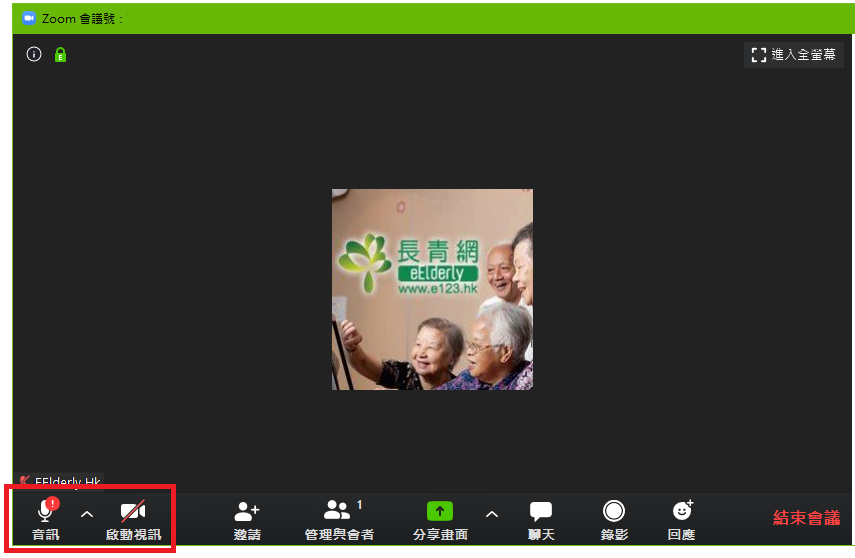Open the 聊天 chat panel

click(541, 512)
